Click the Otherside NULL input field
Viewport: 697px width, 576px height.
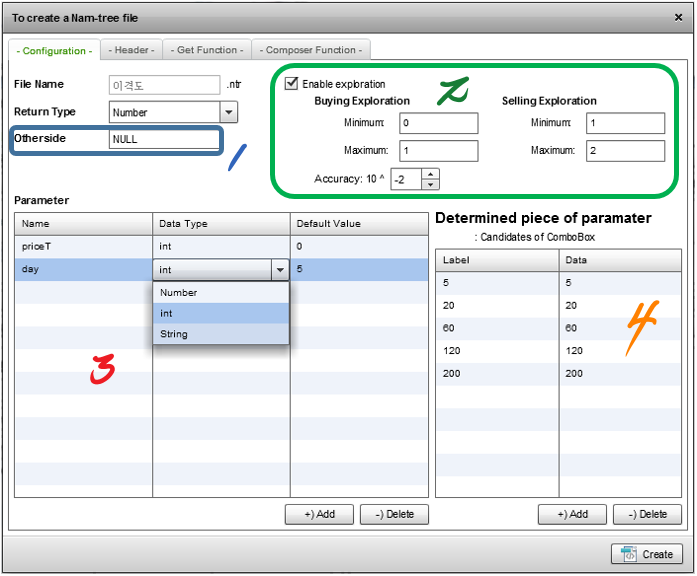coord(164,140)
